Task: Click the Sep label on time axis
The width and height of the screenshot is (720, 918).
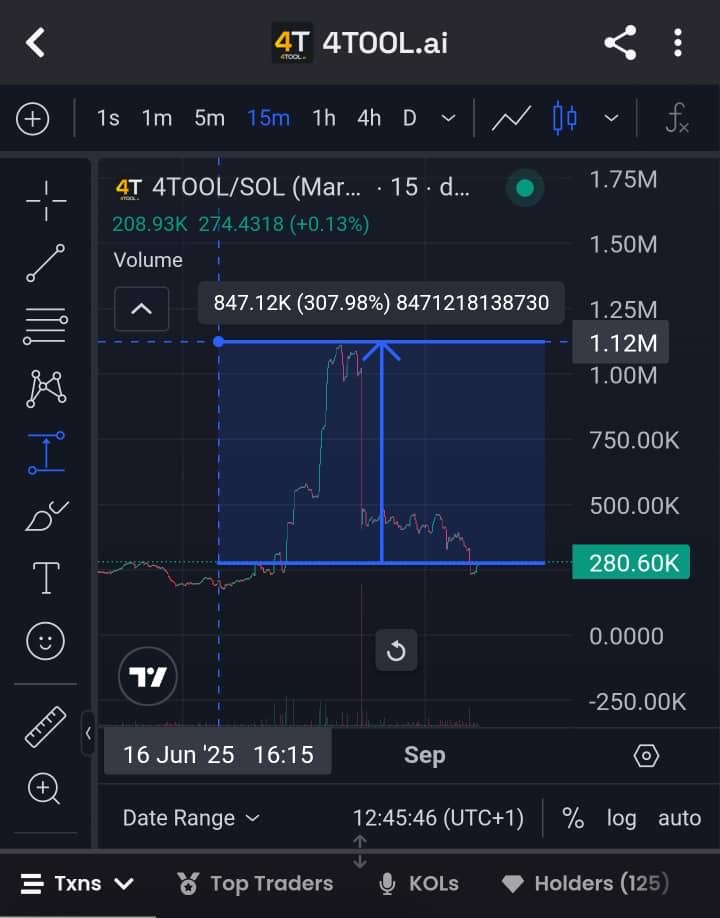Action: click(424, 755)
